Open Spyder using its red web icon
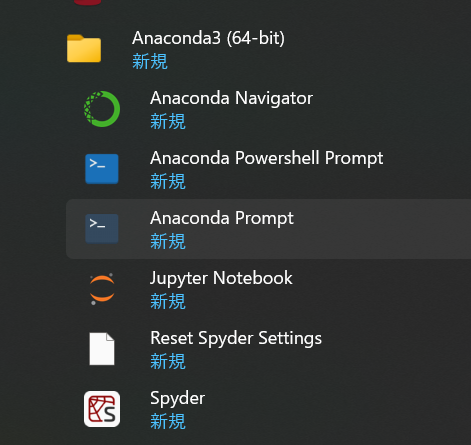This screenshot has width=471, height=445. (102, 409)
